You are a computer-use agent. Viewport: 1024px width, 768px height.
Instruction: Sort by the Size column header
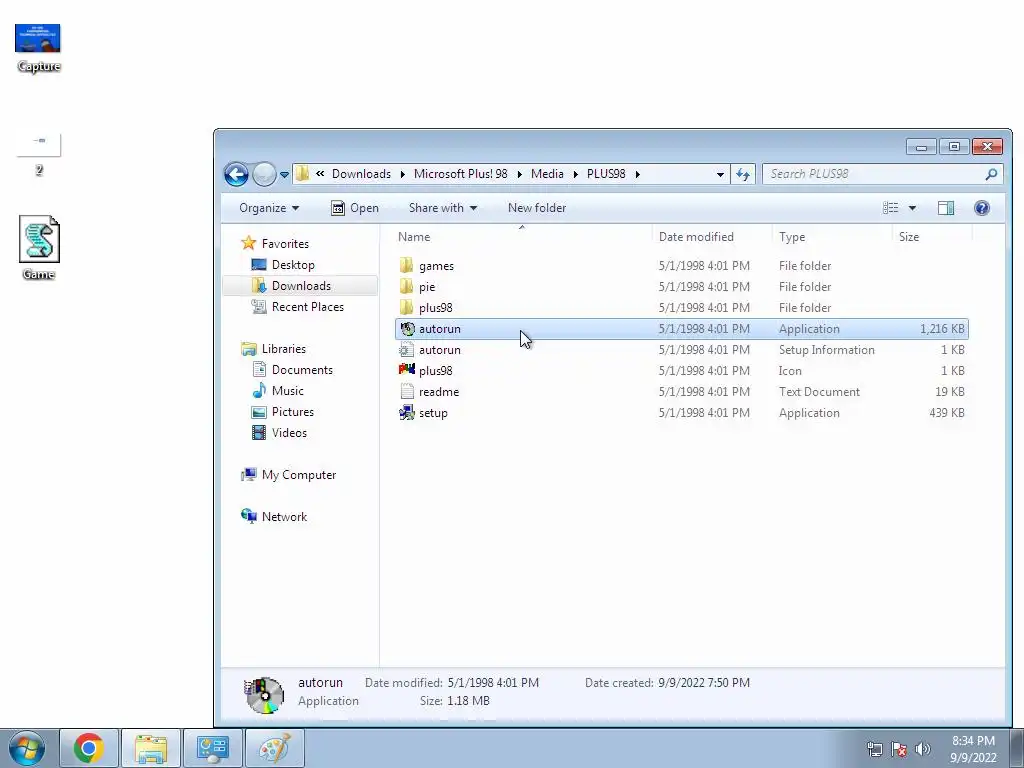908,237
